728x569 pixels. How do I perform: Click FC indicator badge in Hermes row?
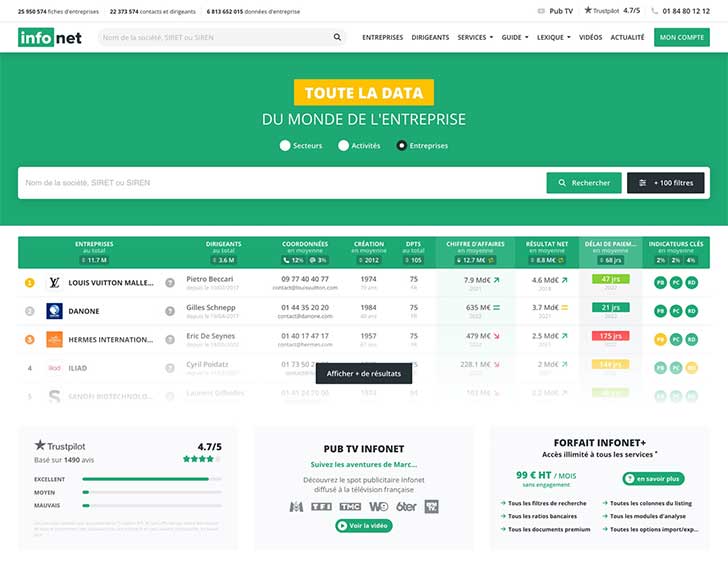[676, 340]
